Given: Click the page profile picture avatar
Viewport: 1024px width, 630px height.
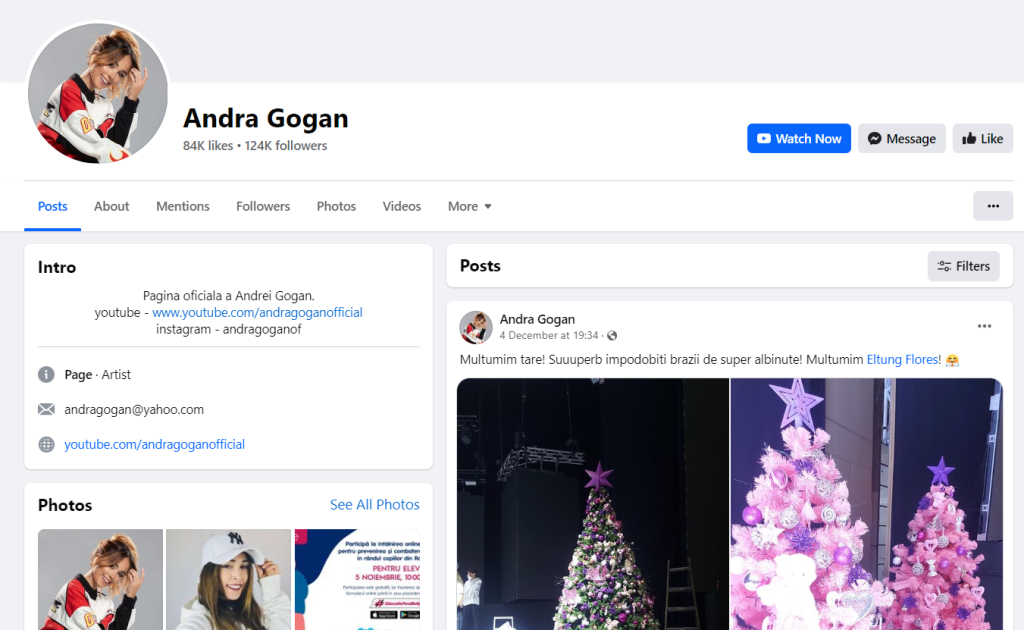Looking at the screenshot, I should pyautogui.click(x=98, y=93).
